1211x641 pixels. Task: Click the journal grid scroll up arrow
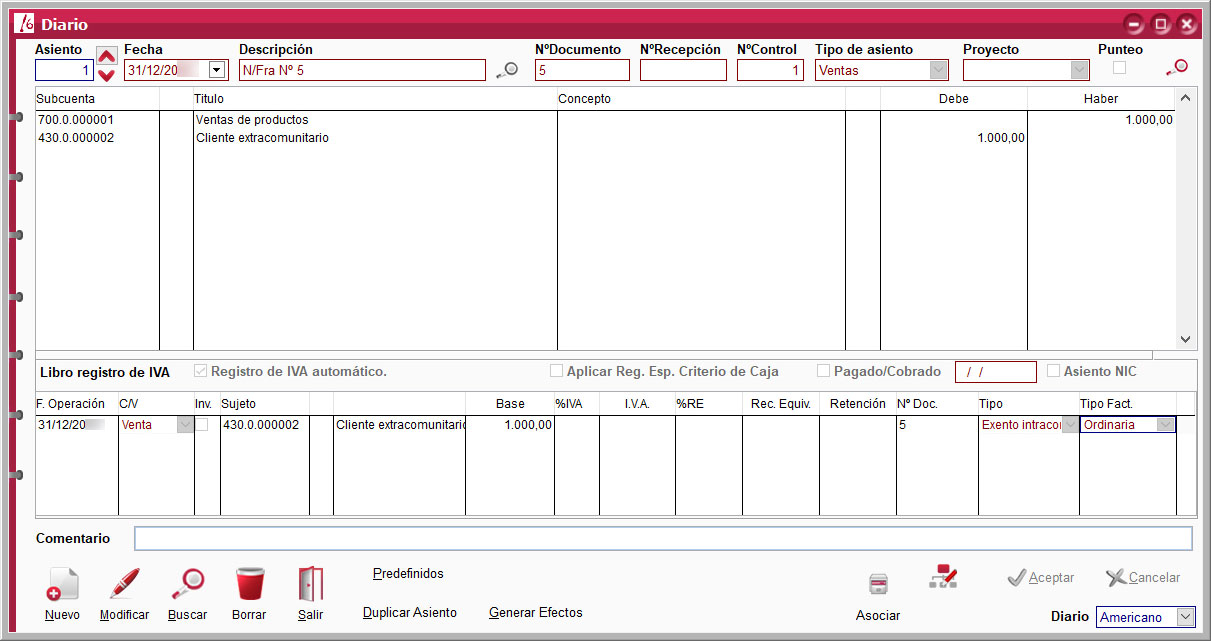pos(1185,98)
